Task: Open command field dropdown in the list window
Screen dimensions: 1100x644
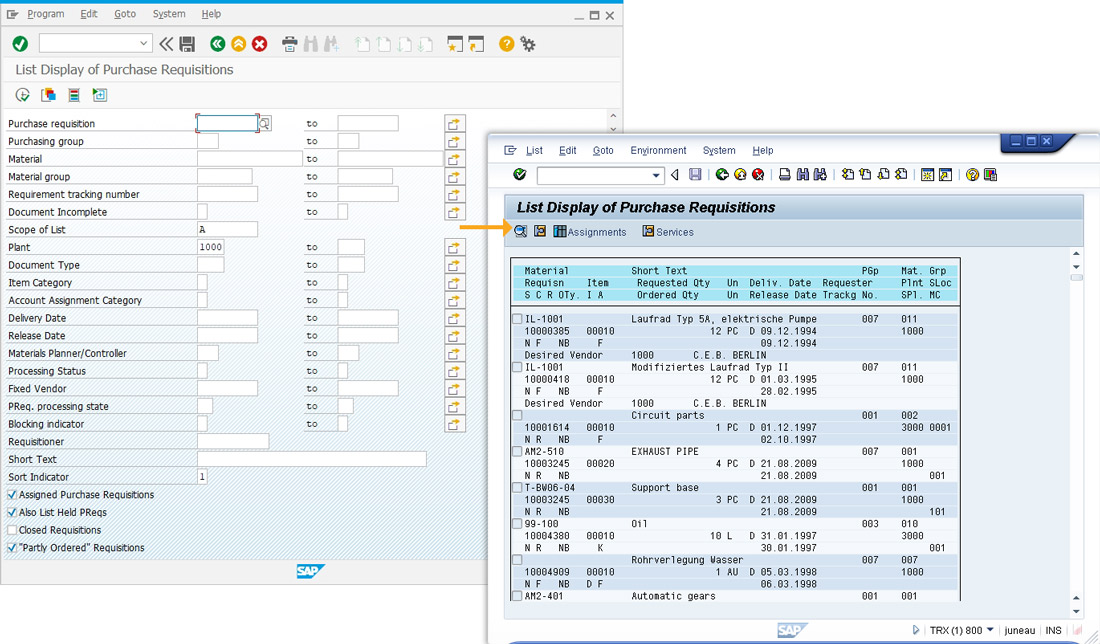Action: (656, 175)
